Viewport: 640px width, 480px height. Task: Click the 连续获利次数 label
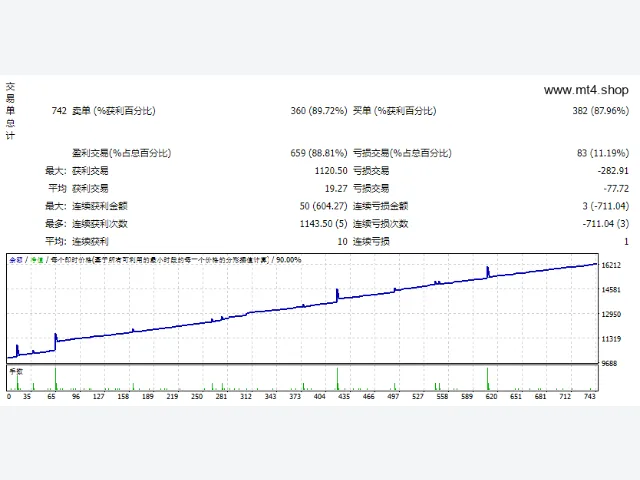click(100, 224)
